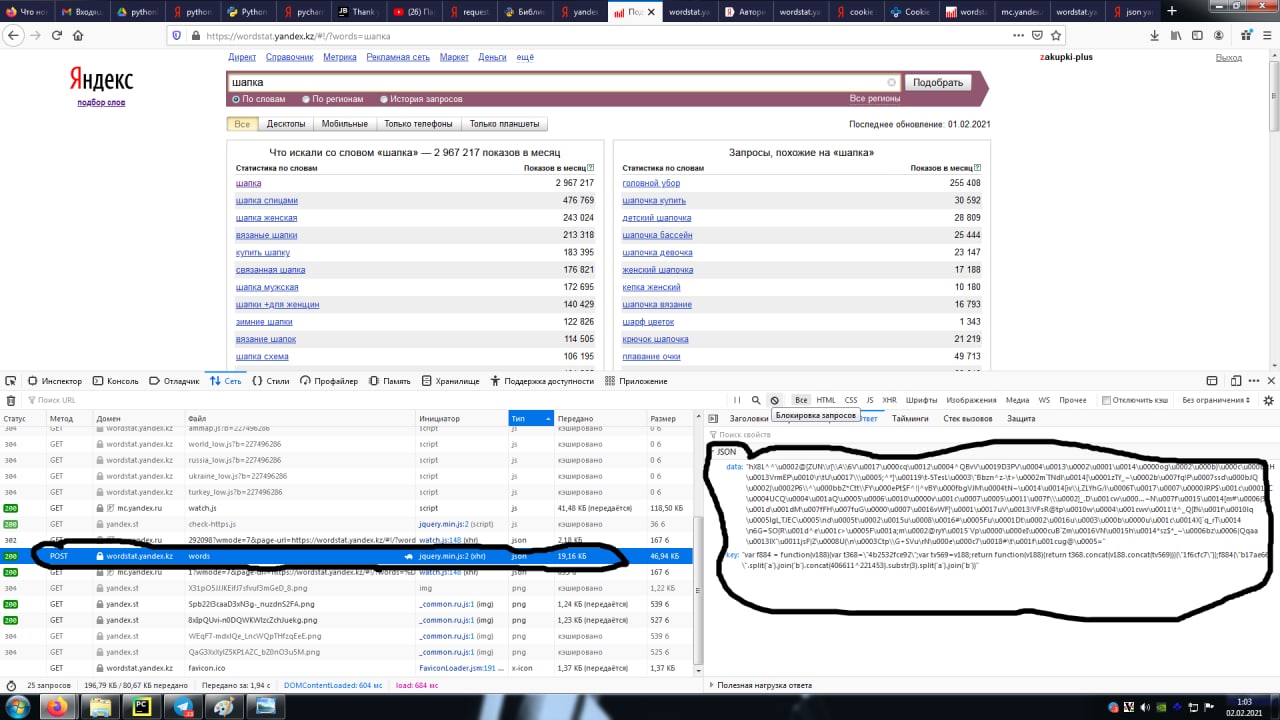Image resolution: width=1280 pixels, height=720 pixels.
Task: Open file explorer from the taskbar
Action: [x=100, y=707]
